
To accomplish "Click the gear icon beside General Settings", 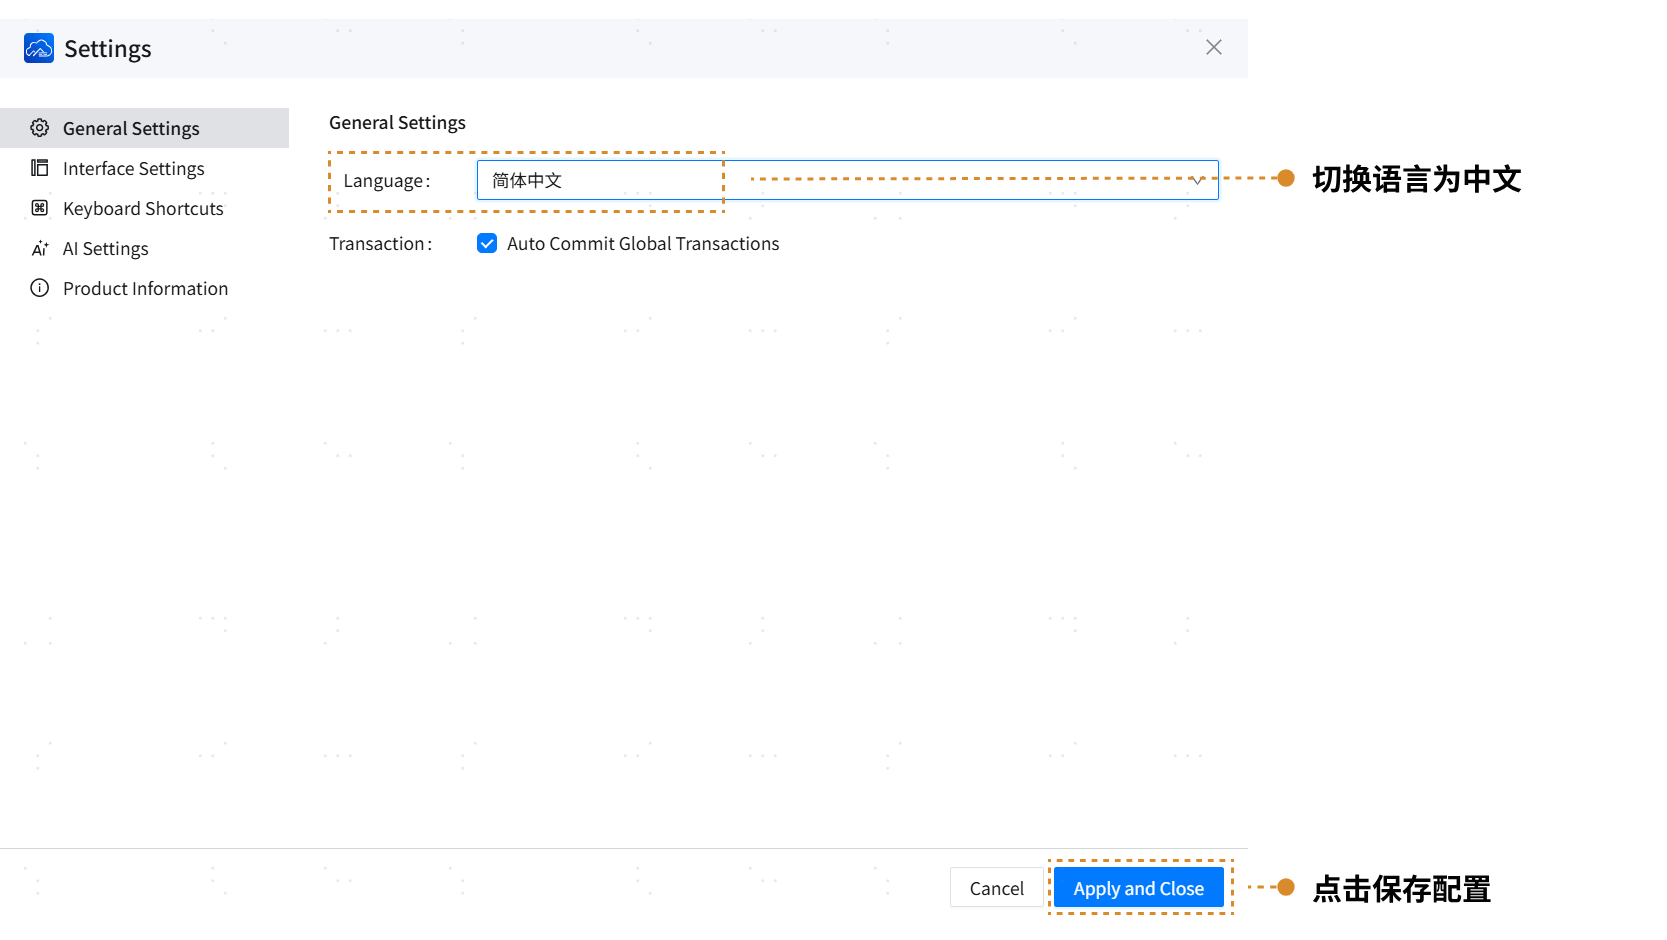I will [x=40, y=128].
